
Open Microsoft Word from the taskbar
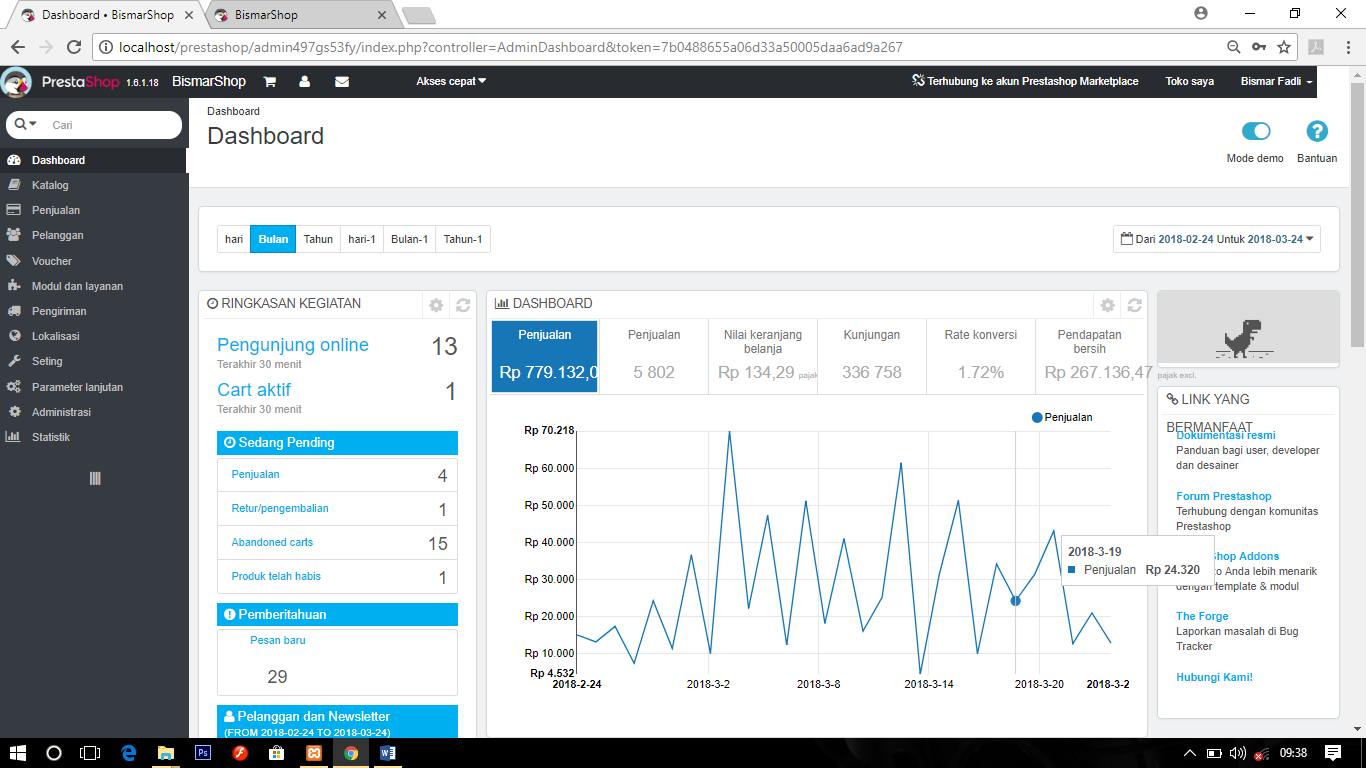388,753
